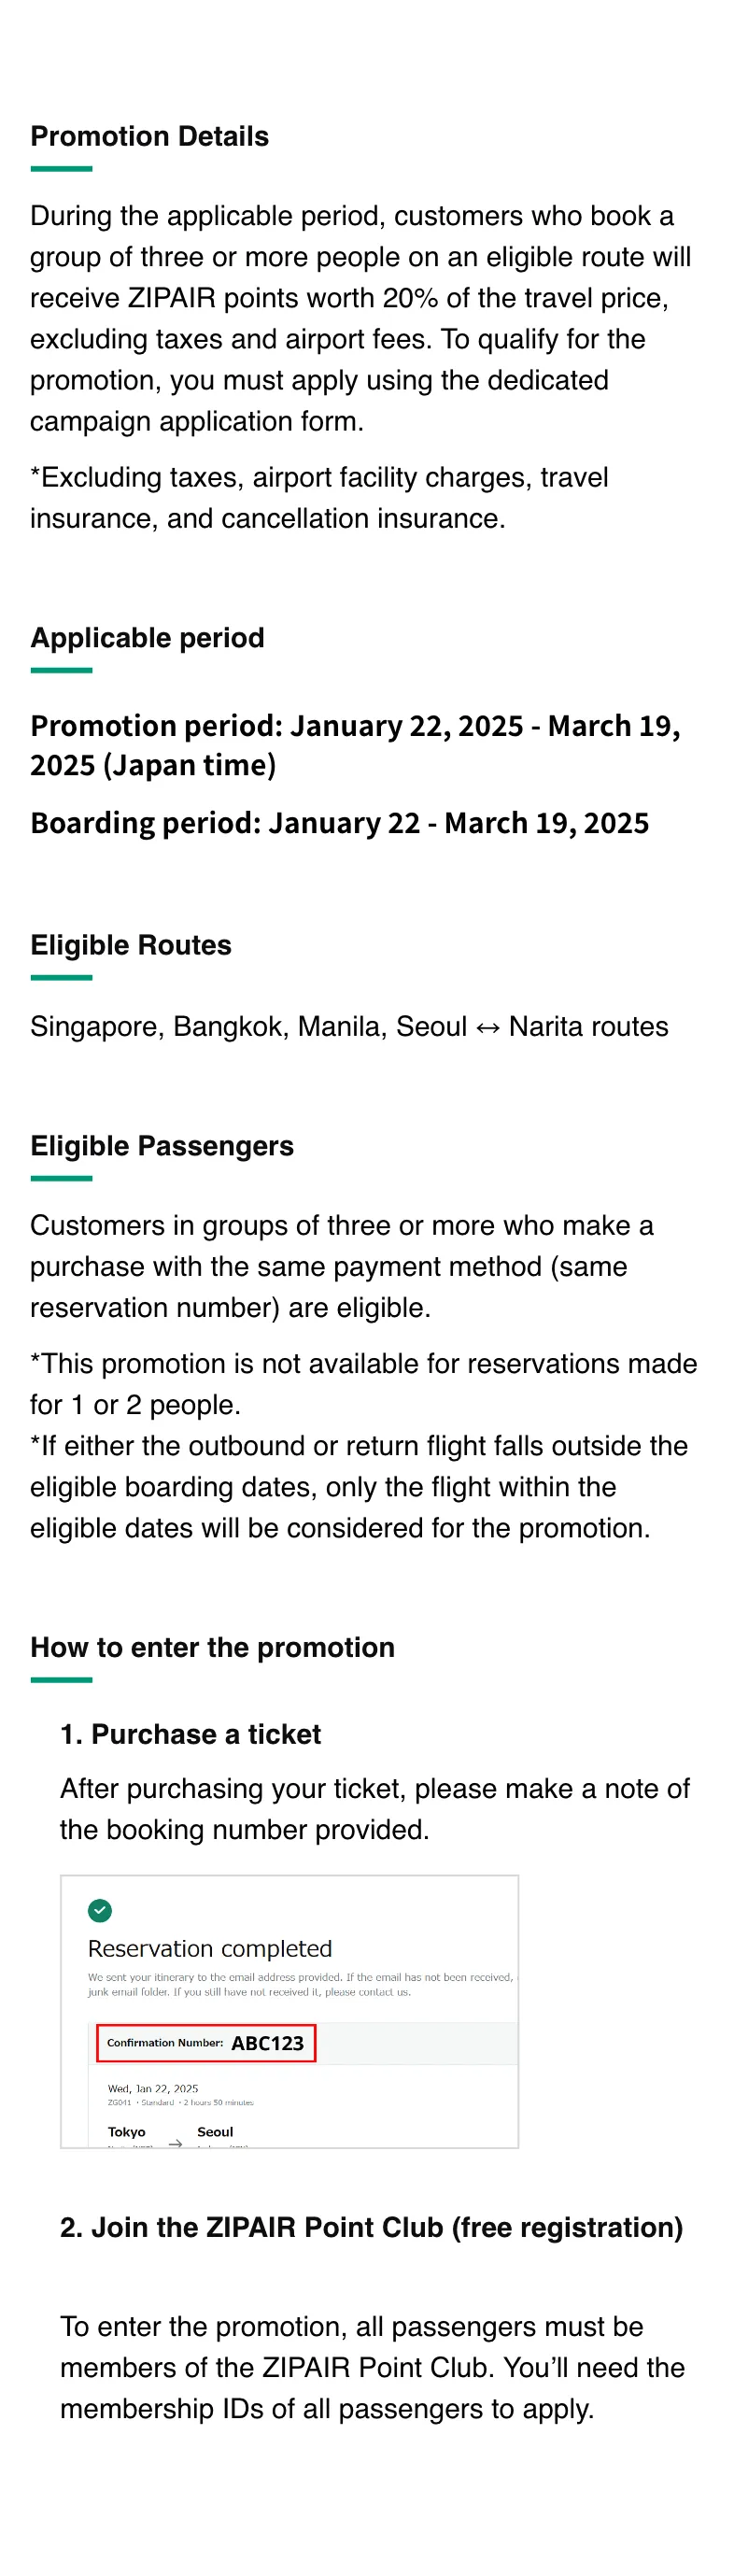The image size is (734, 2576).
Task: Click the Boarding period dates line
Action: 339,823
